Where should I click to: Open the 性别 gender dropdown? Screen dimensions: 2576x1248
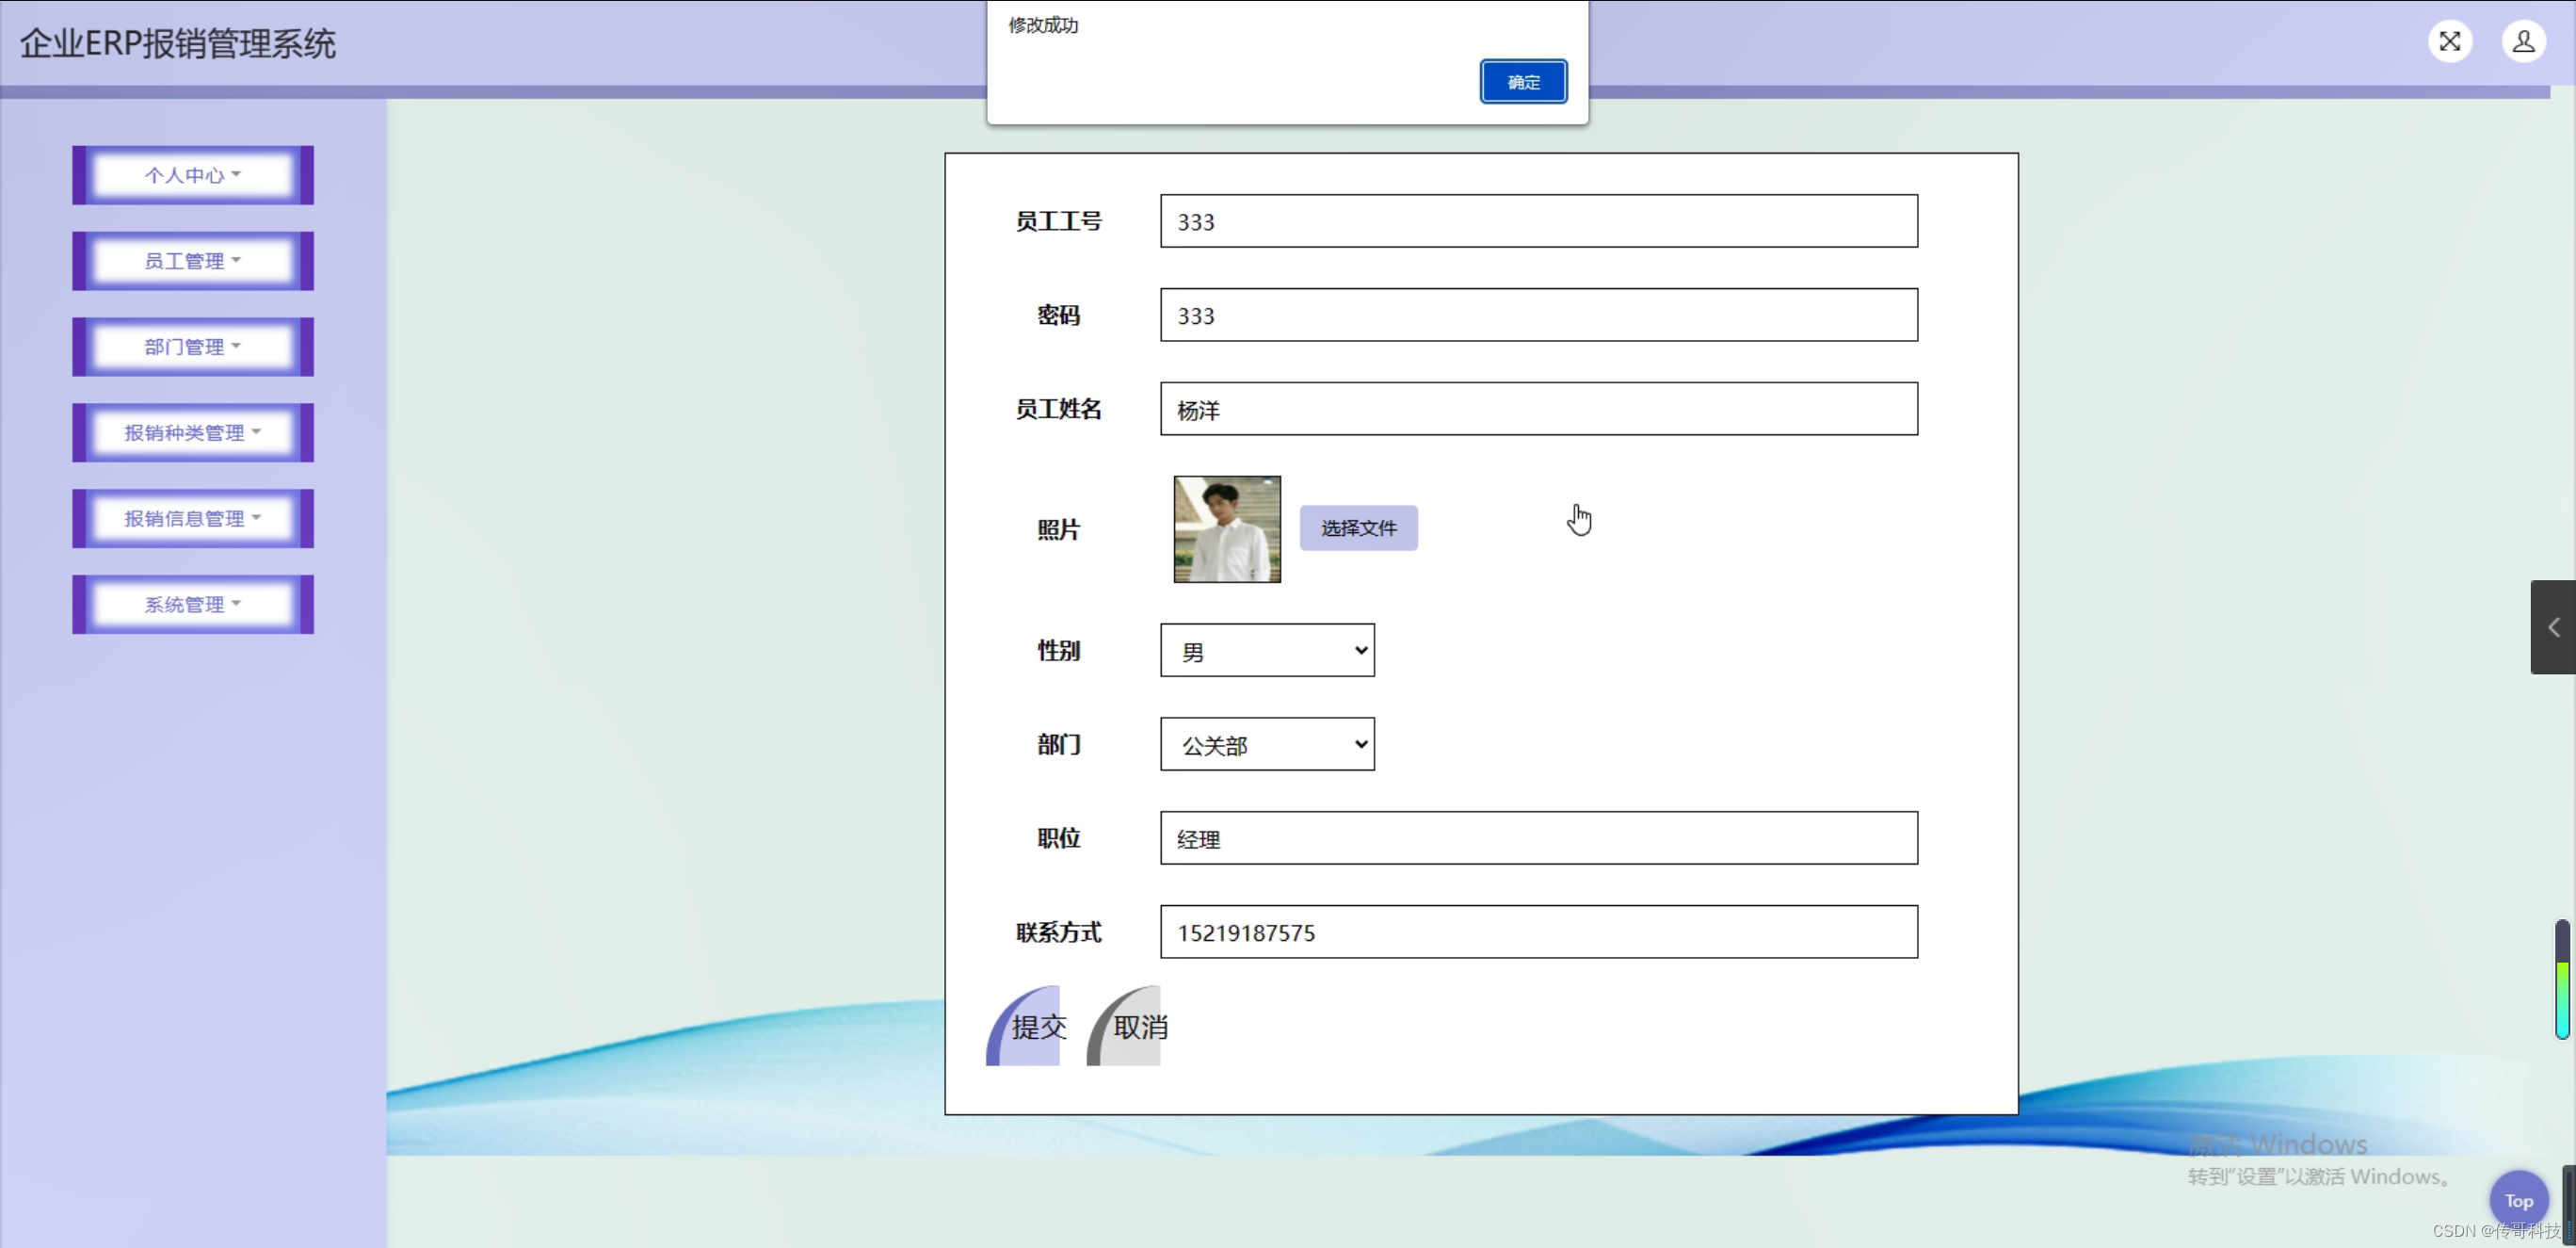(1266, 650)
